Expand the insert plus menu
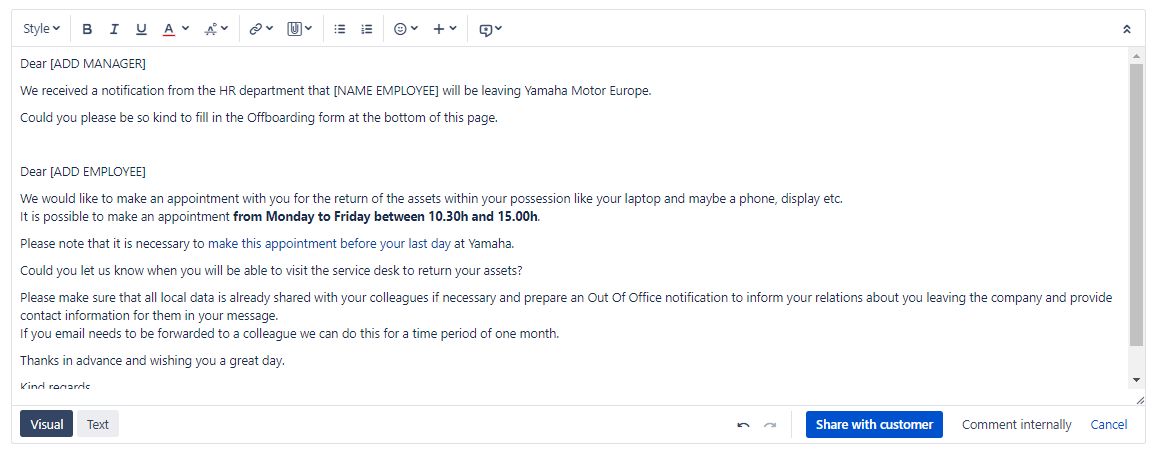The height and width of the screenshot is (453, 1154). pos(445,29)
